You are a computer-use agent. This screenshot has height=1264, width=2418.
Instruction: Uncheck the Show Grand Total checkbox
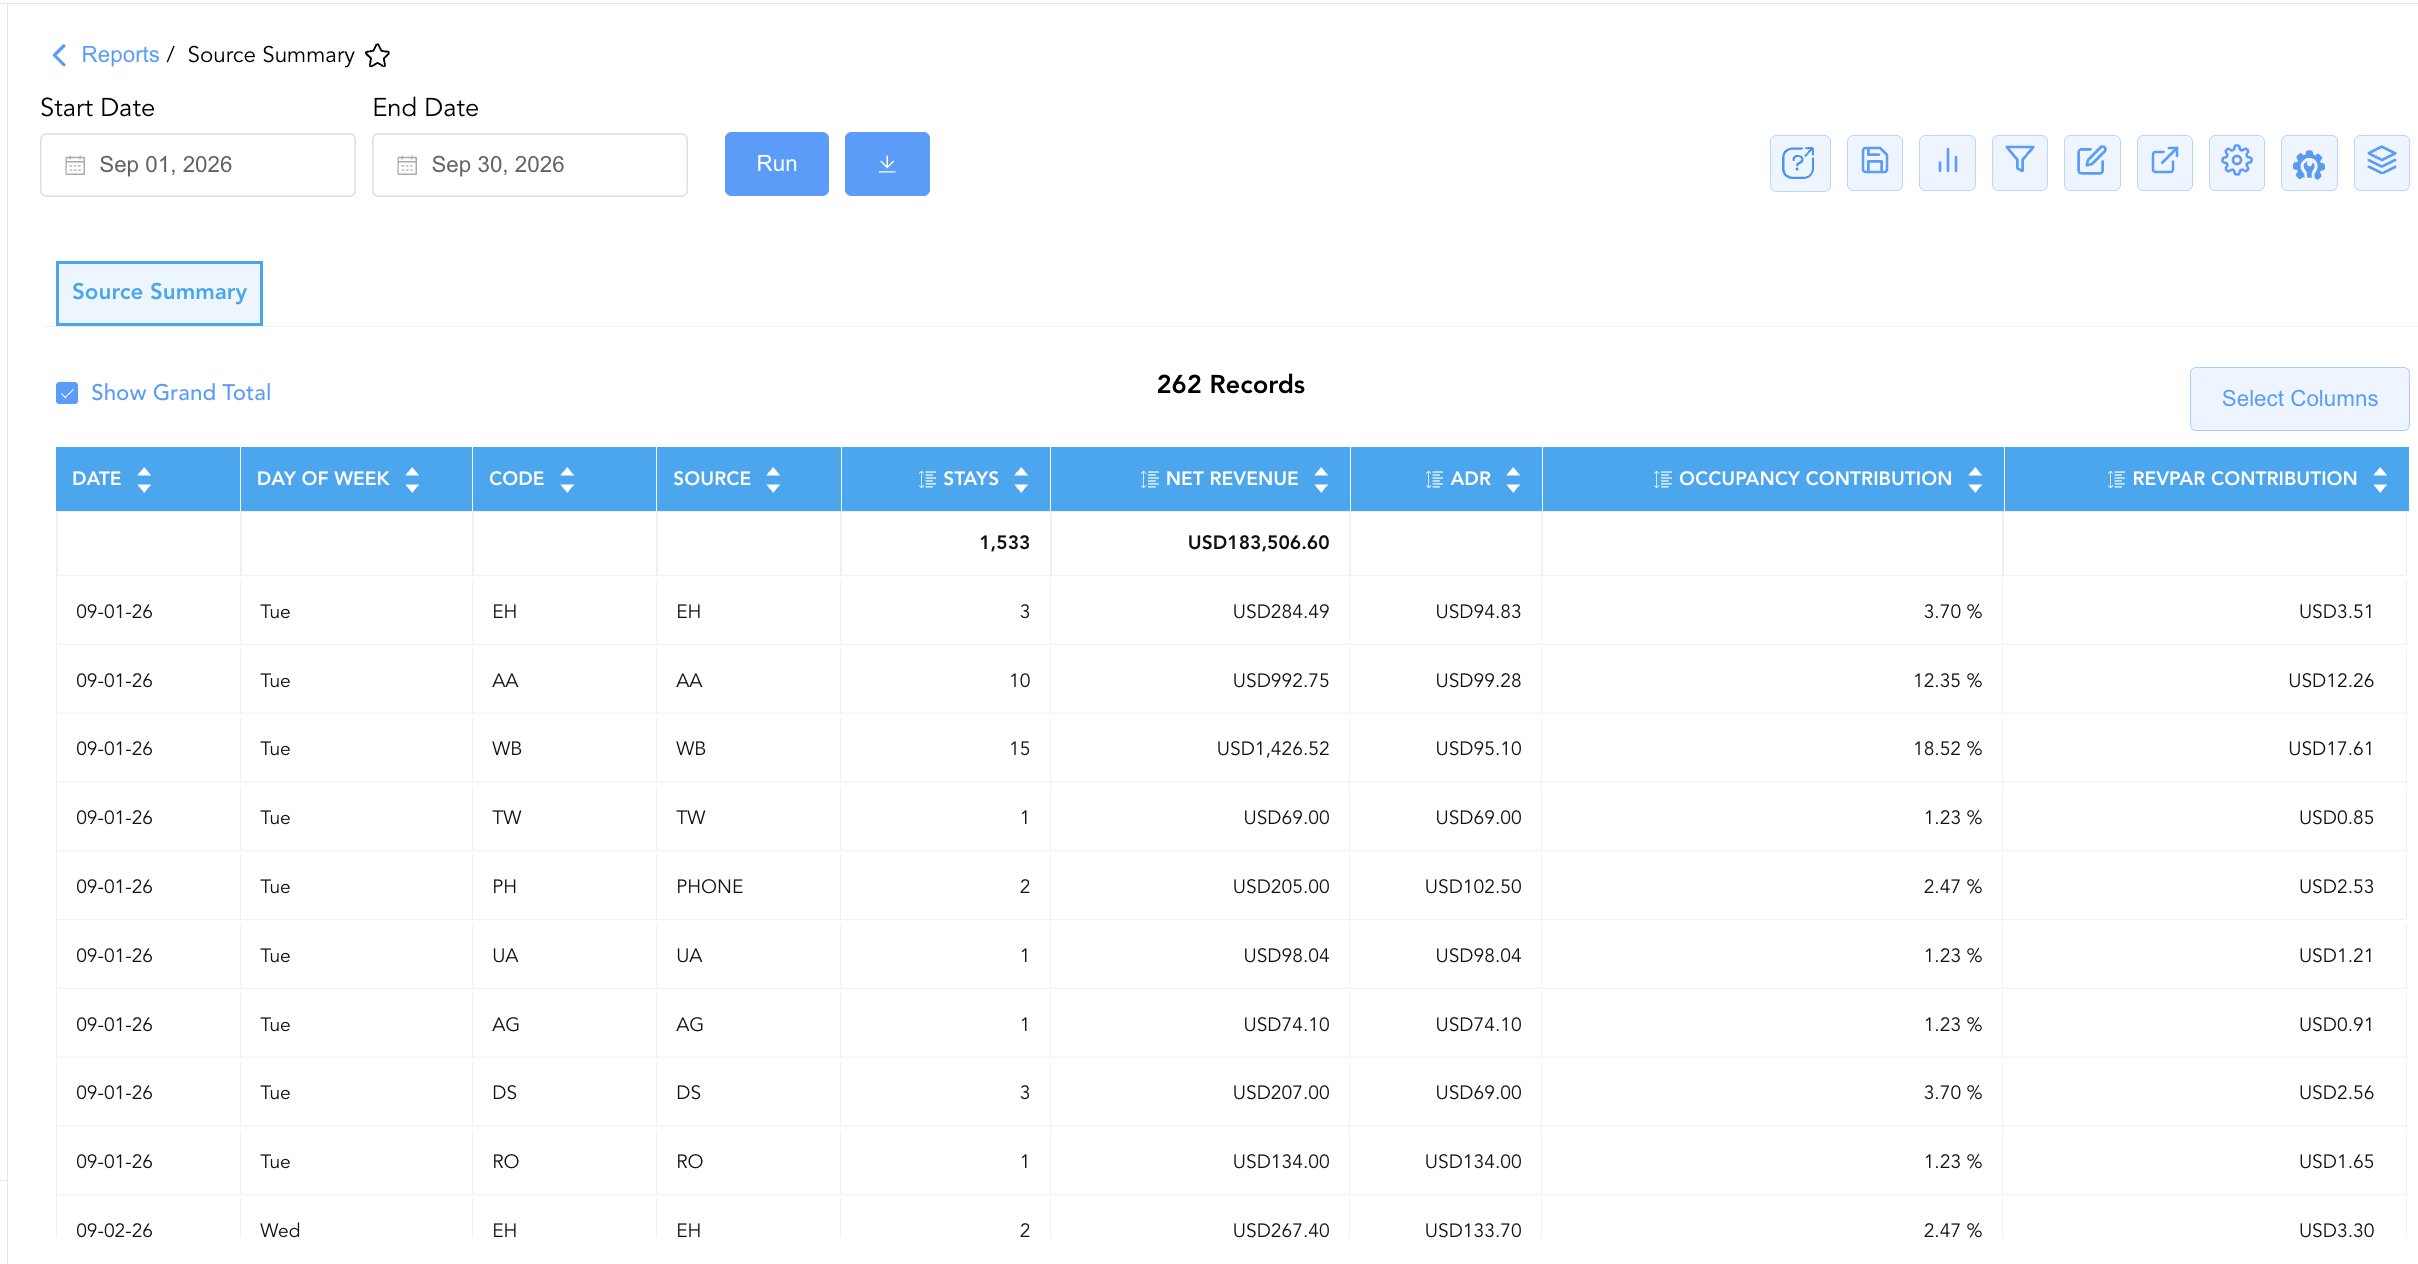pos(67,393)
